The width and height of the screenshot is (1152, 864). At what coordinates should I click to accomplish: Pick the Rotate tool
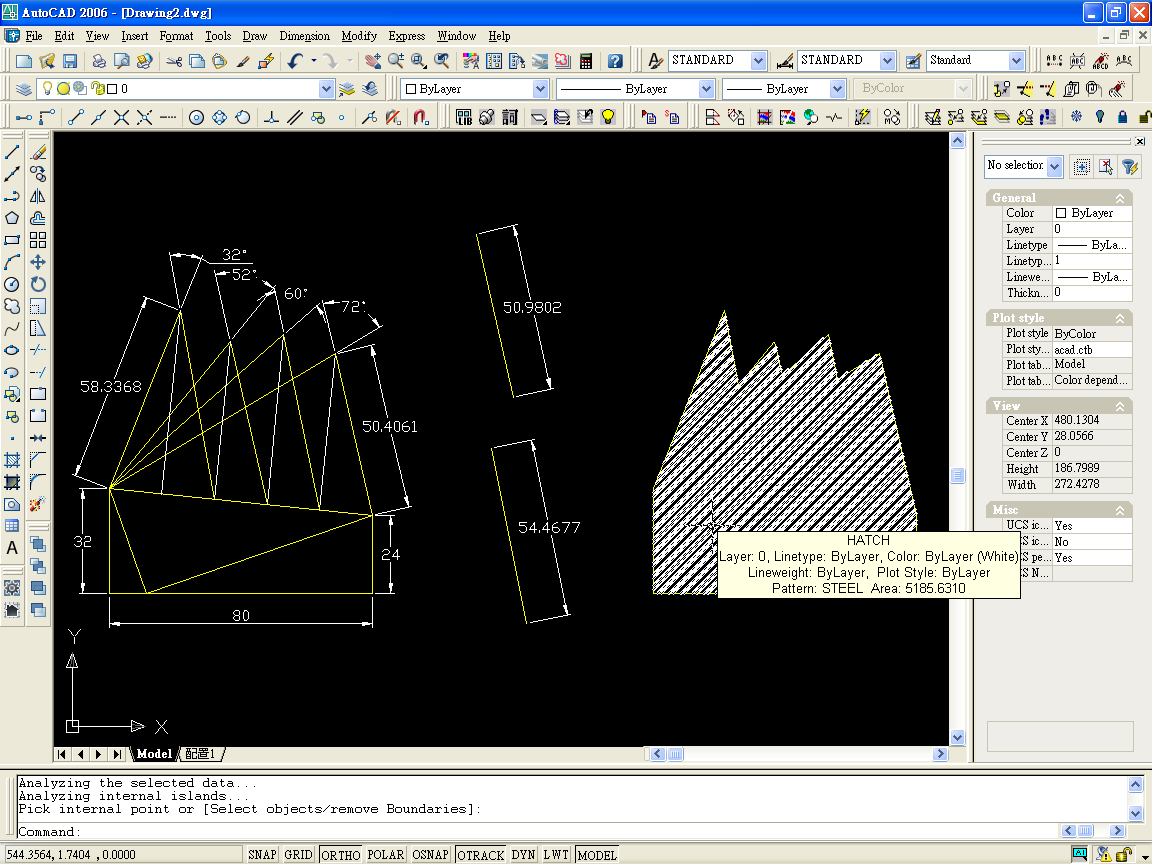38,284
